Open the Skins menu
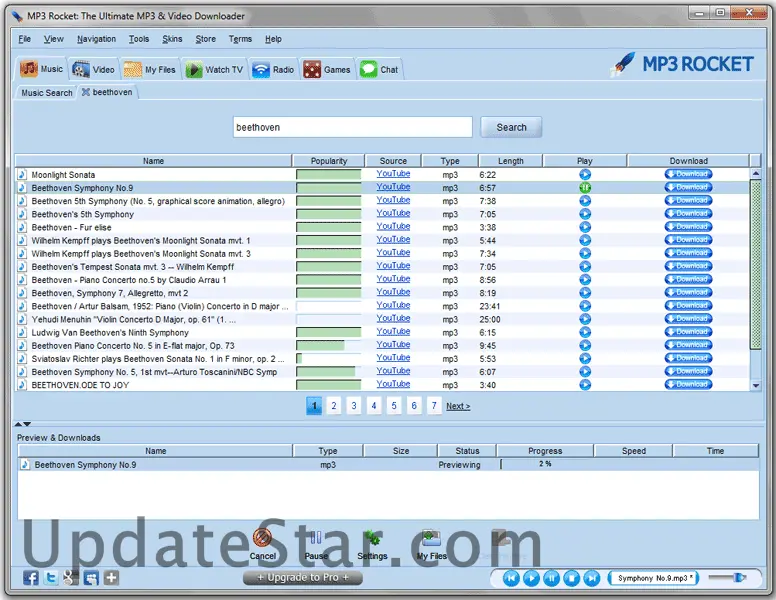776x600 pixels. pyautogui.click(x=172, y=39)
